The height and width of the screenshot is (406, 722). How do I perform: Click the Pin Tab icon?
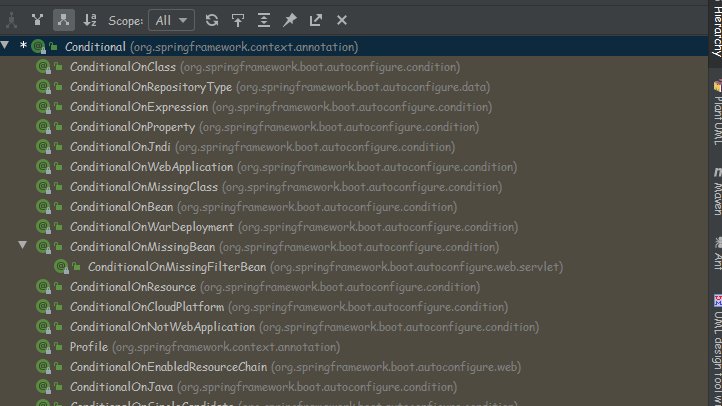pyautogui.click(x=290, y=20)
